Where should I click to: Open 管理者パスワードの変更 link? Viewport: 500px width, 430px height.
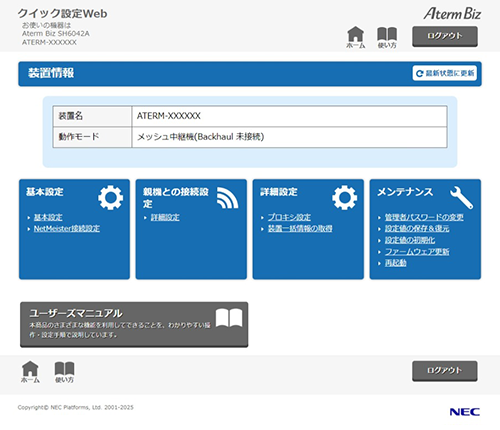[x=424, y=217]
